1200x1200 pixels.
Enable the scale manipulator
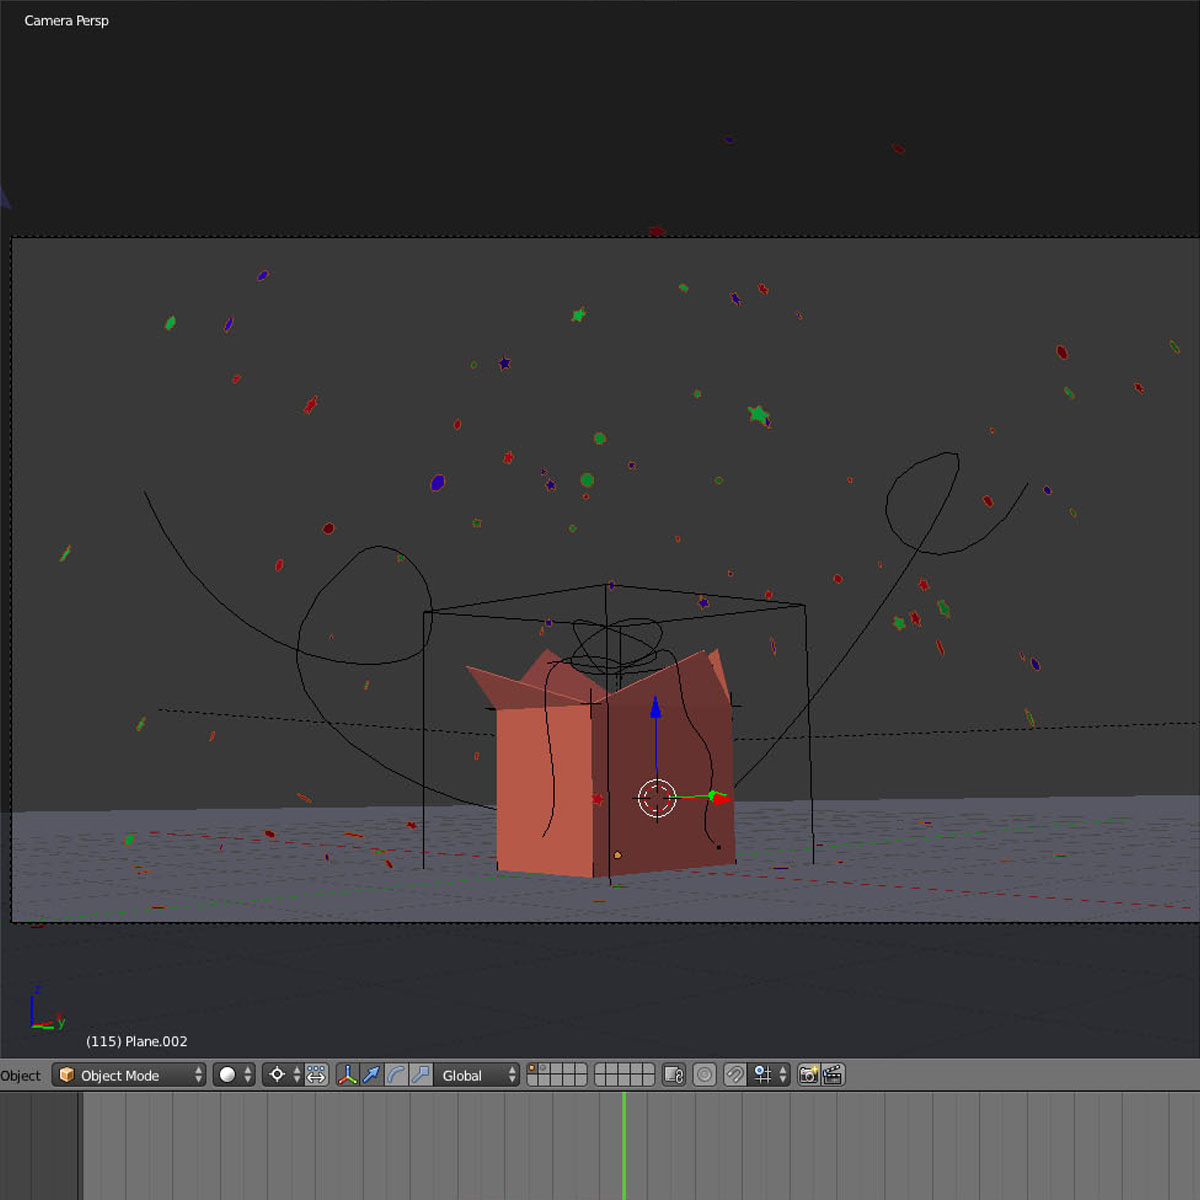422,1075
